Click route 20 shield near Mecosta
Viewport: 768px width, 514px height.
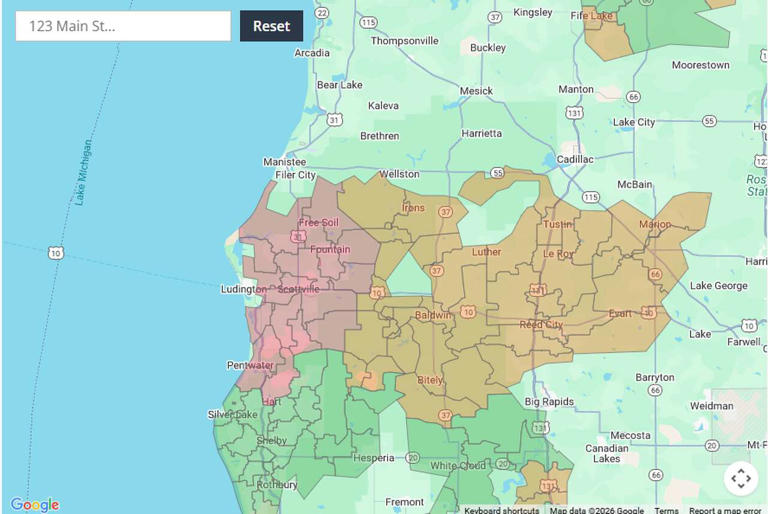click(712, 445)
